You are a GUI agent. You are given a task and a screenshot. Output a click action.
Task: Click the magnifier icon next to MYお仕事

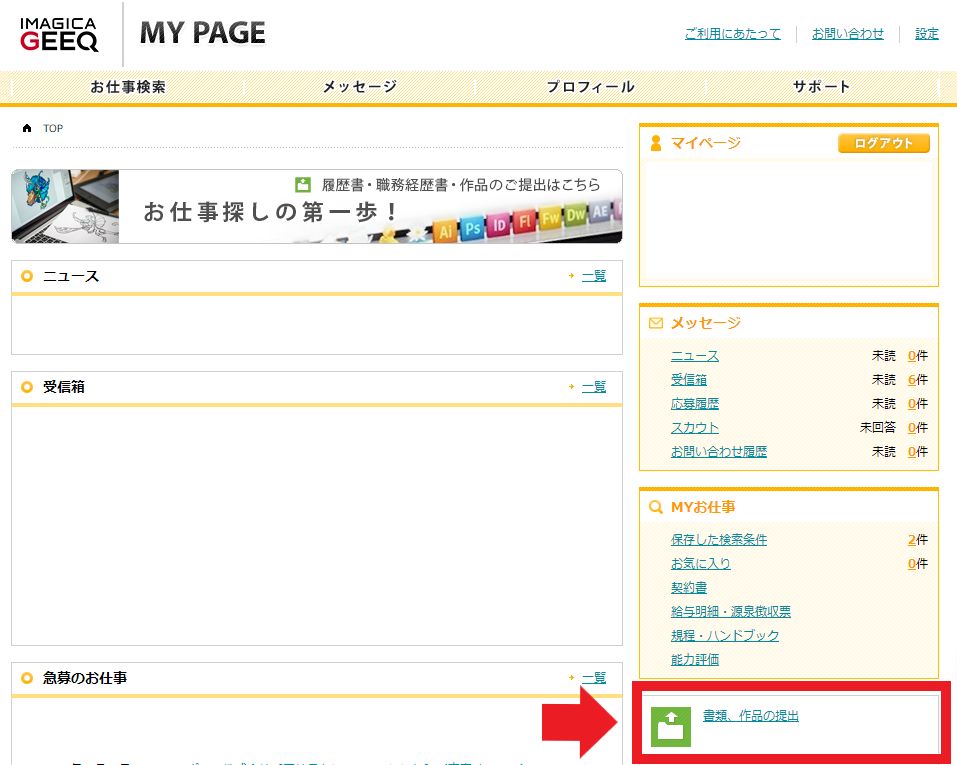coord(656,507)
